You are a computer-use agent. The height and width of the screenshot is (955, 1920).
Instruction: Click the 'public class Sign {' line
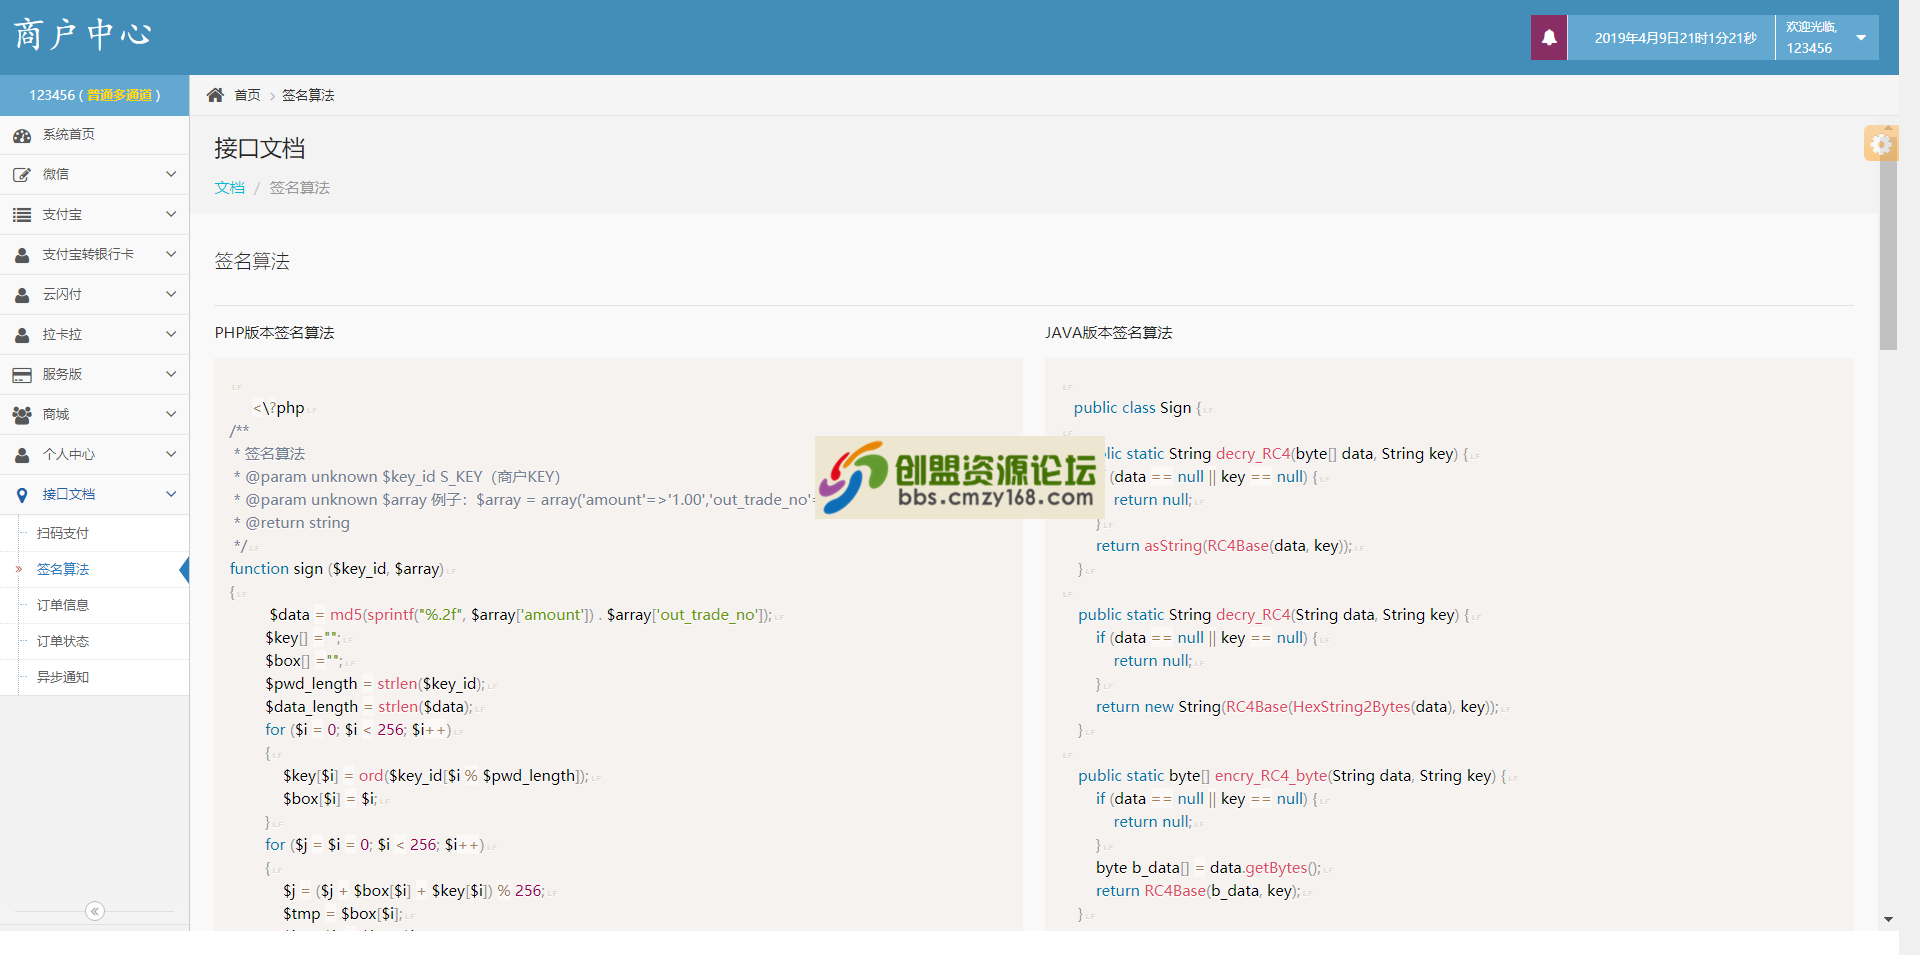pos(1137,408)
